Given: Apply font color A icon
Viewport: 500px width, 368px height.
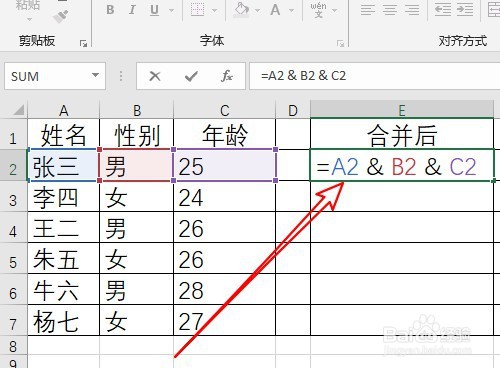Looking at the screenshot, I should (x=275, y=10).
